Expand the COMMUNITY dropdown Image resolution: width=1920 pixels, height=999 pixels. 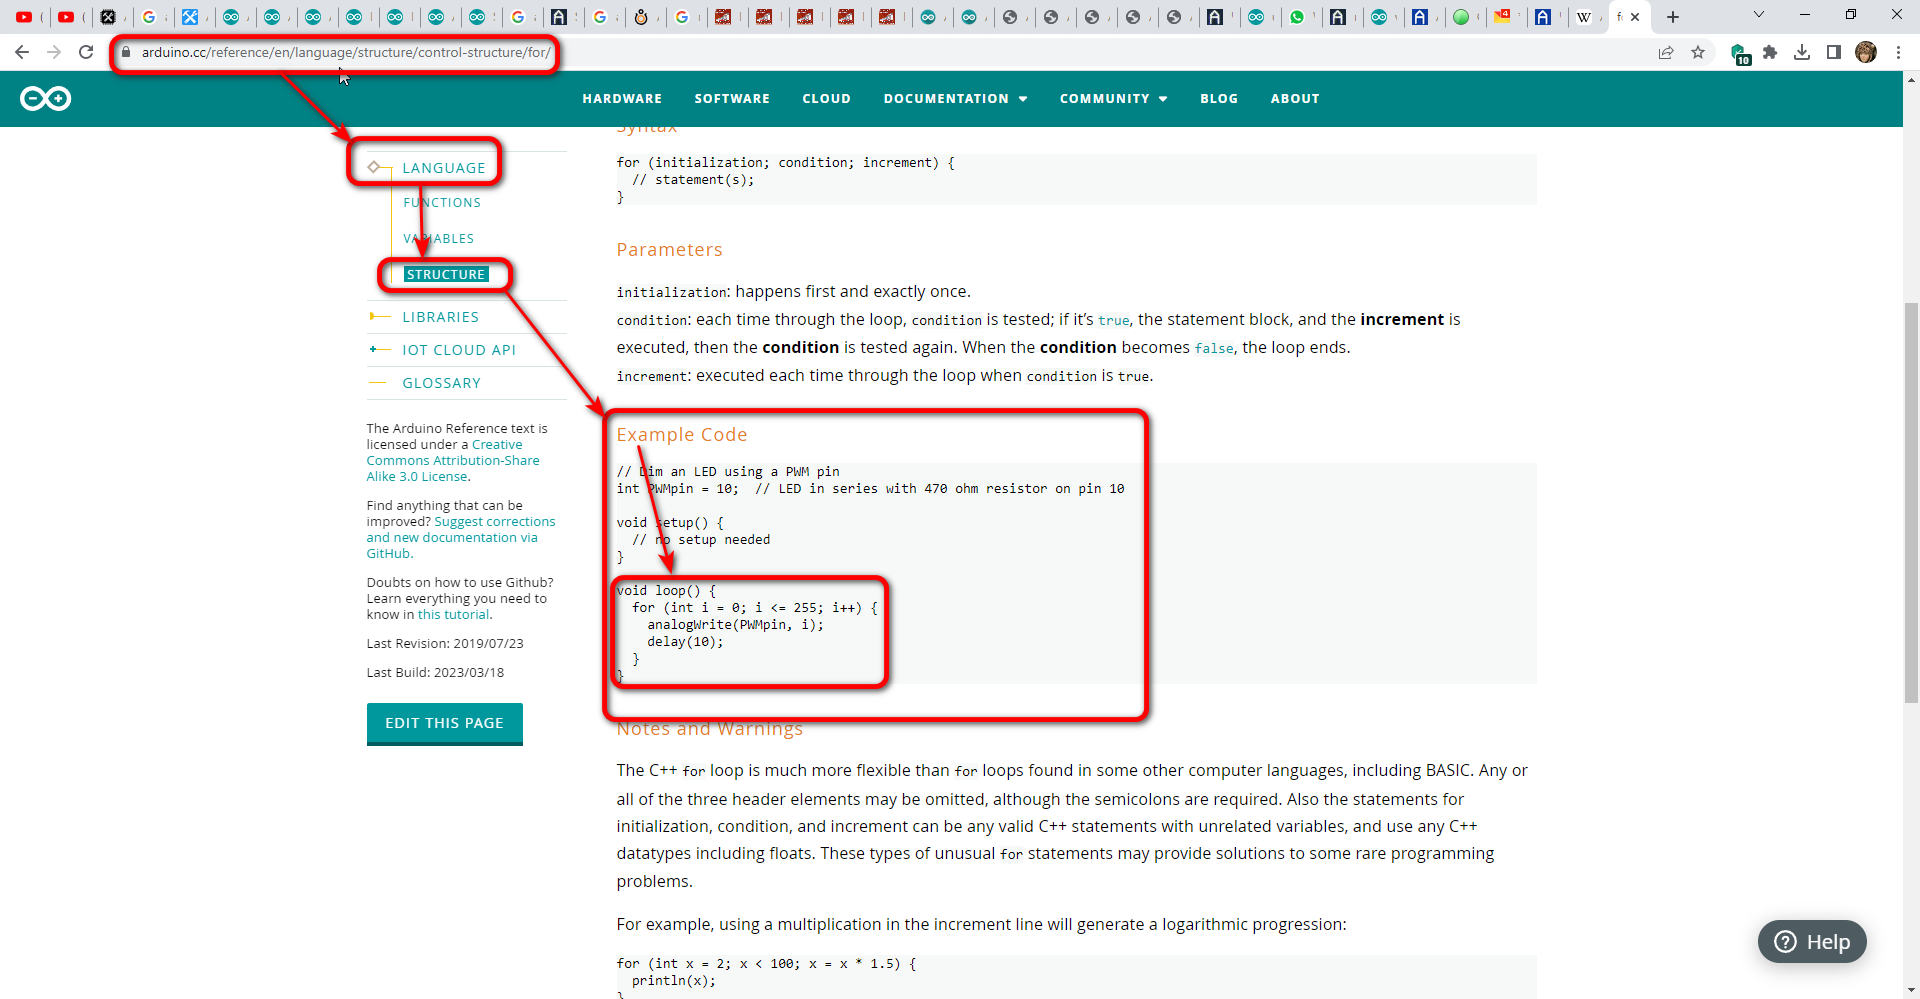1113,99
